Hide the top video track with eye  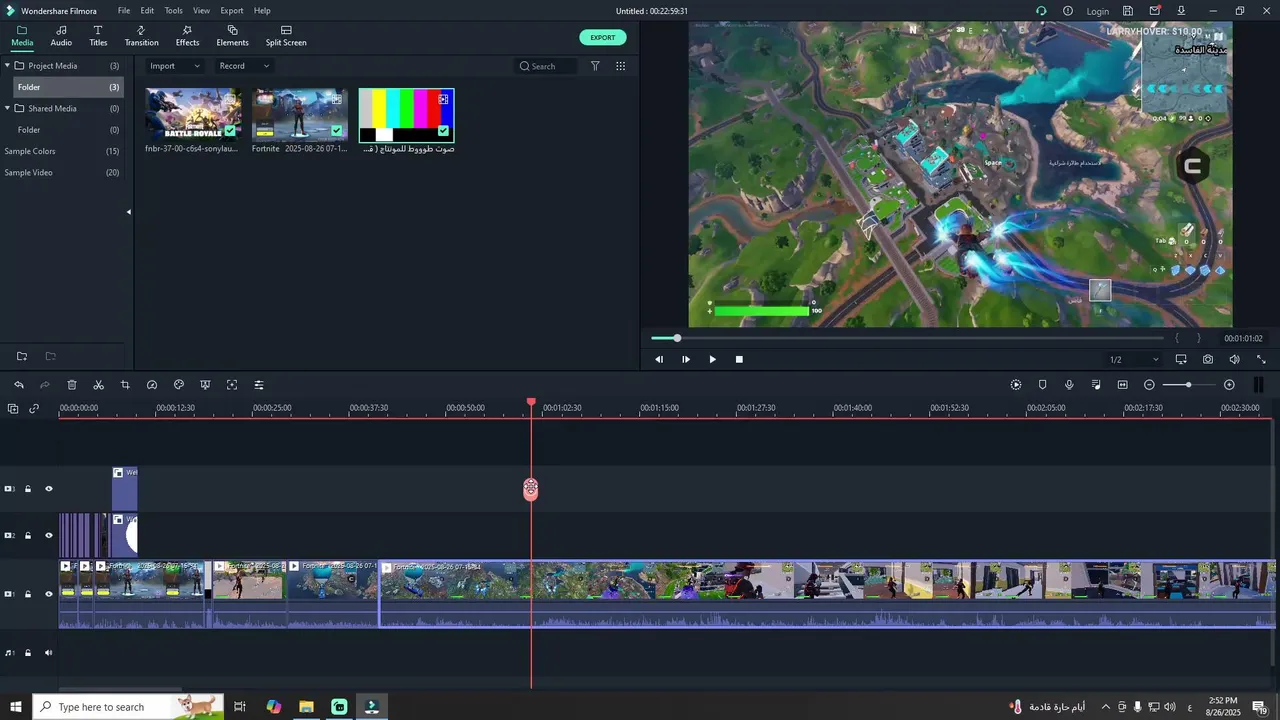pyautogui.click(x=48, y=489)
